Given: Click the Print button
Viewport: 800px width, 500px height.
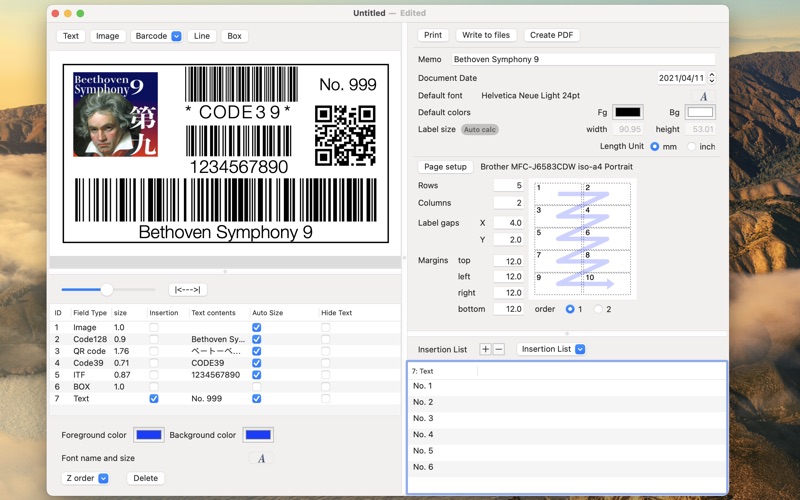Looking at the screenshot, I should click(x=433, y=35).
